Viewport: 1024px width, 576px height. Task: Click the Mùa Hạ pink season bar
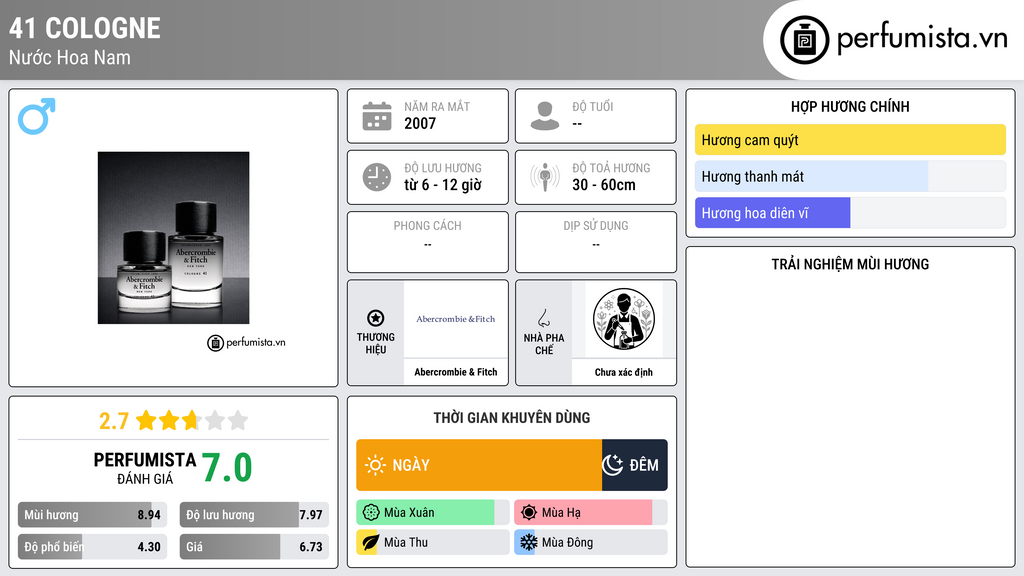coord(590,513)
